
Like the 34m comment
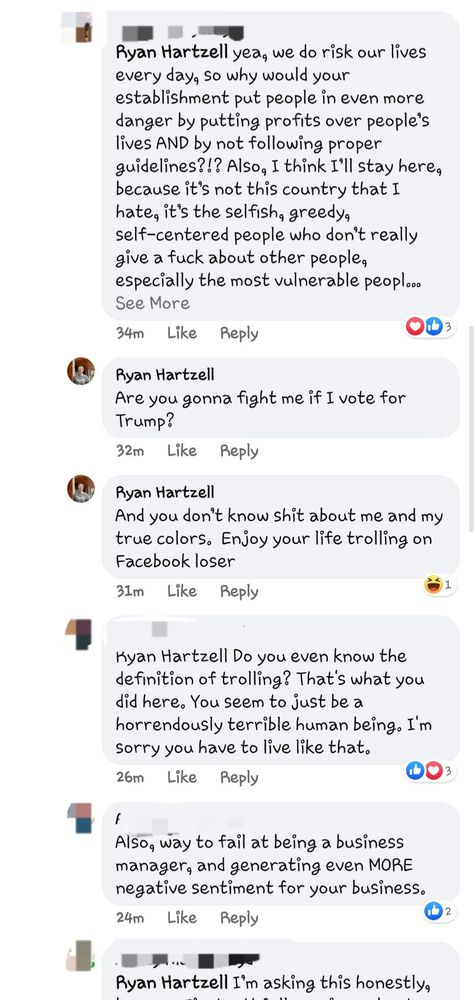[182, 333]
